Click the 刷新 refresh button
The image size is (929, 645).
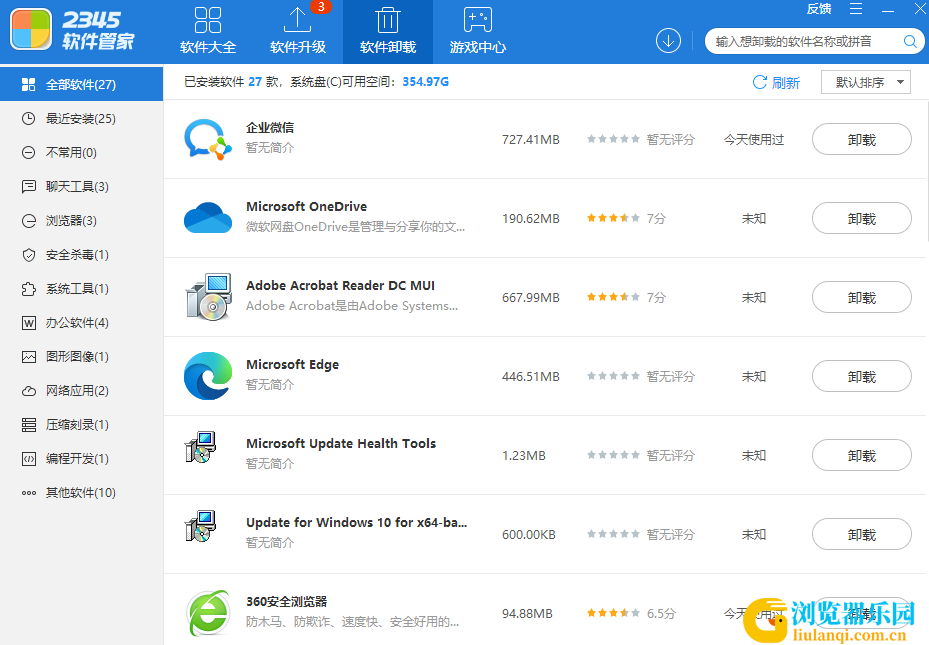coord(776,82)
